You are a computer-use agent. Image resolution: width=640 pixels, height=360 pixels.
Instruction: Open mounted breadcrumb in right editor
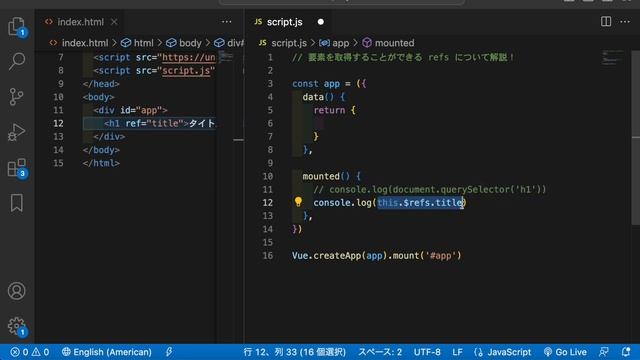[x=389, y=43]
